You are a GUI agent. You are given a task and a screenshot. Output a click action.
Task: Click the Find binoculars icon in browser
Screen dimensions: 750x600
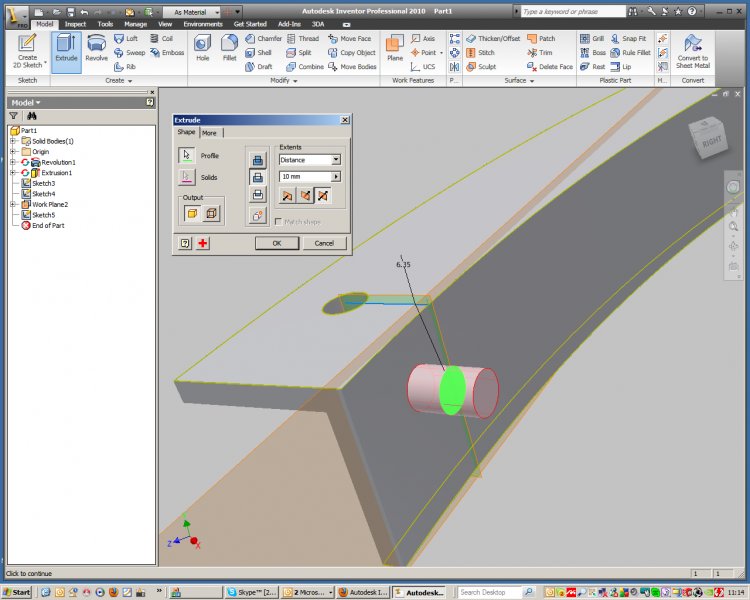point(32,116)
